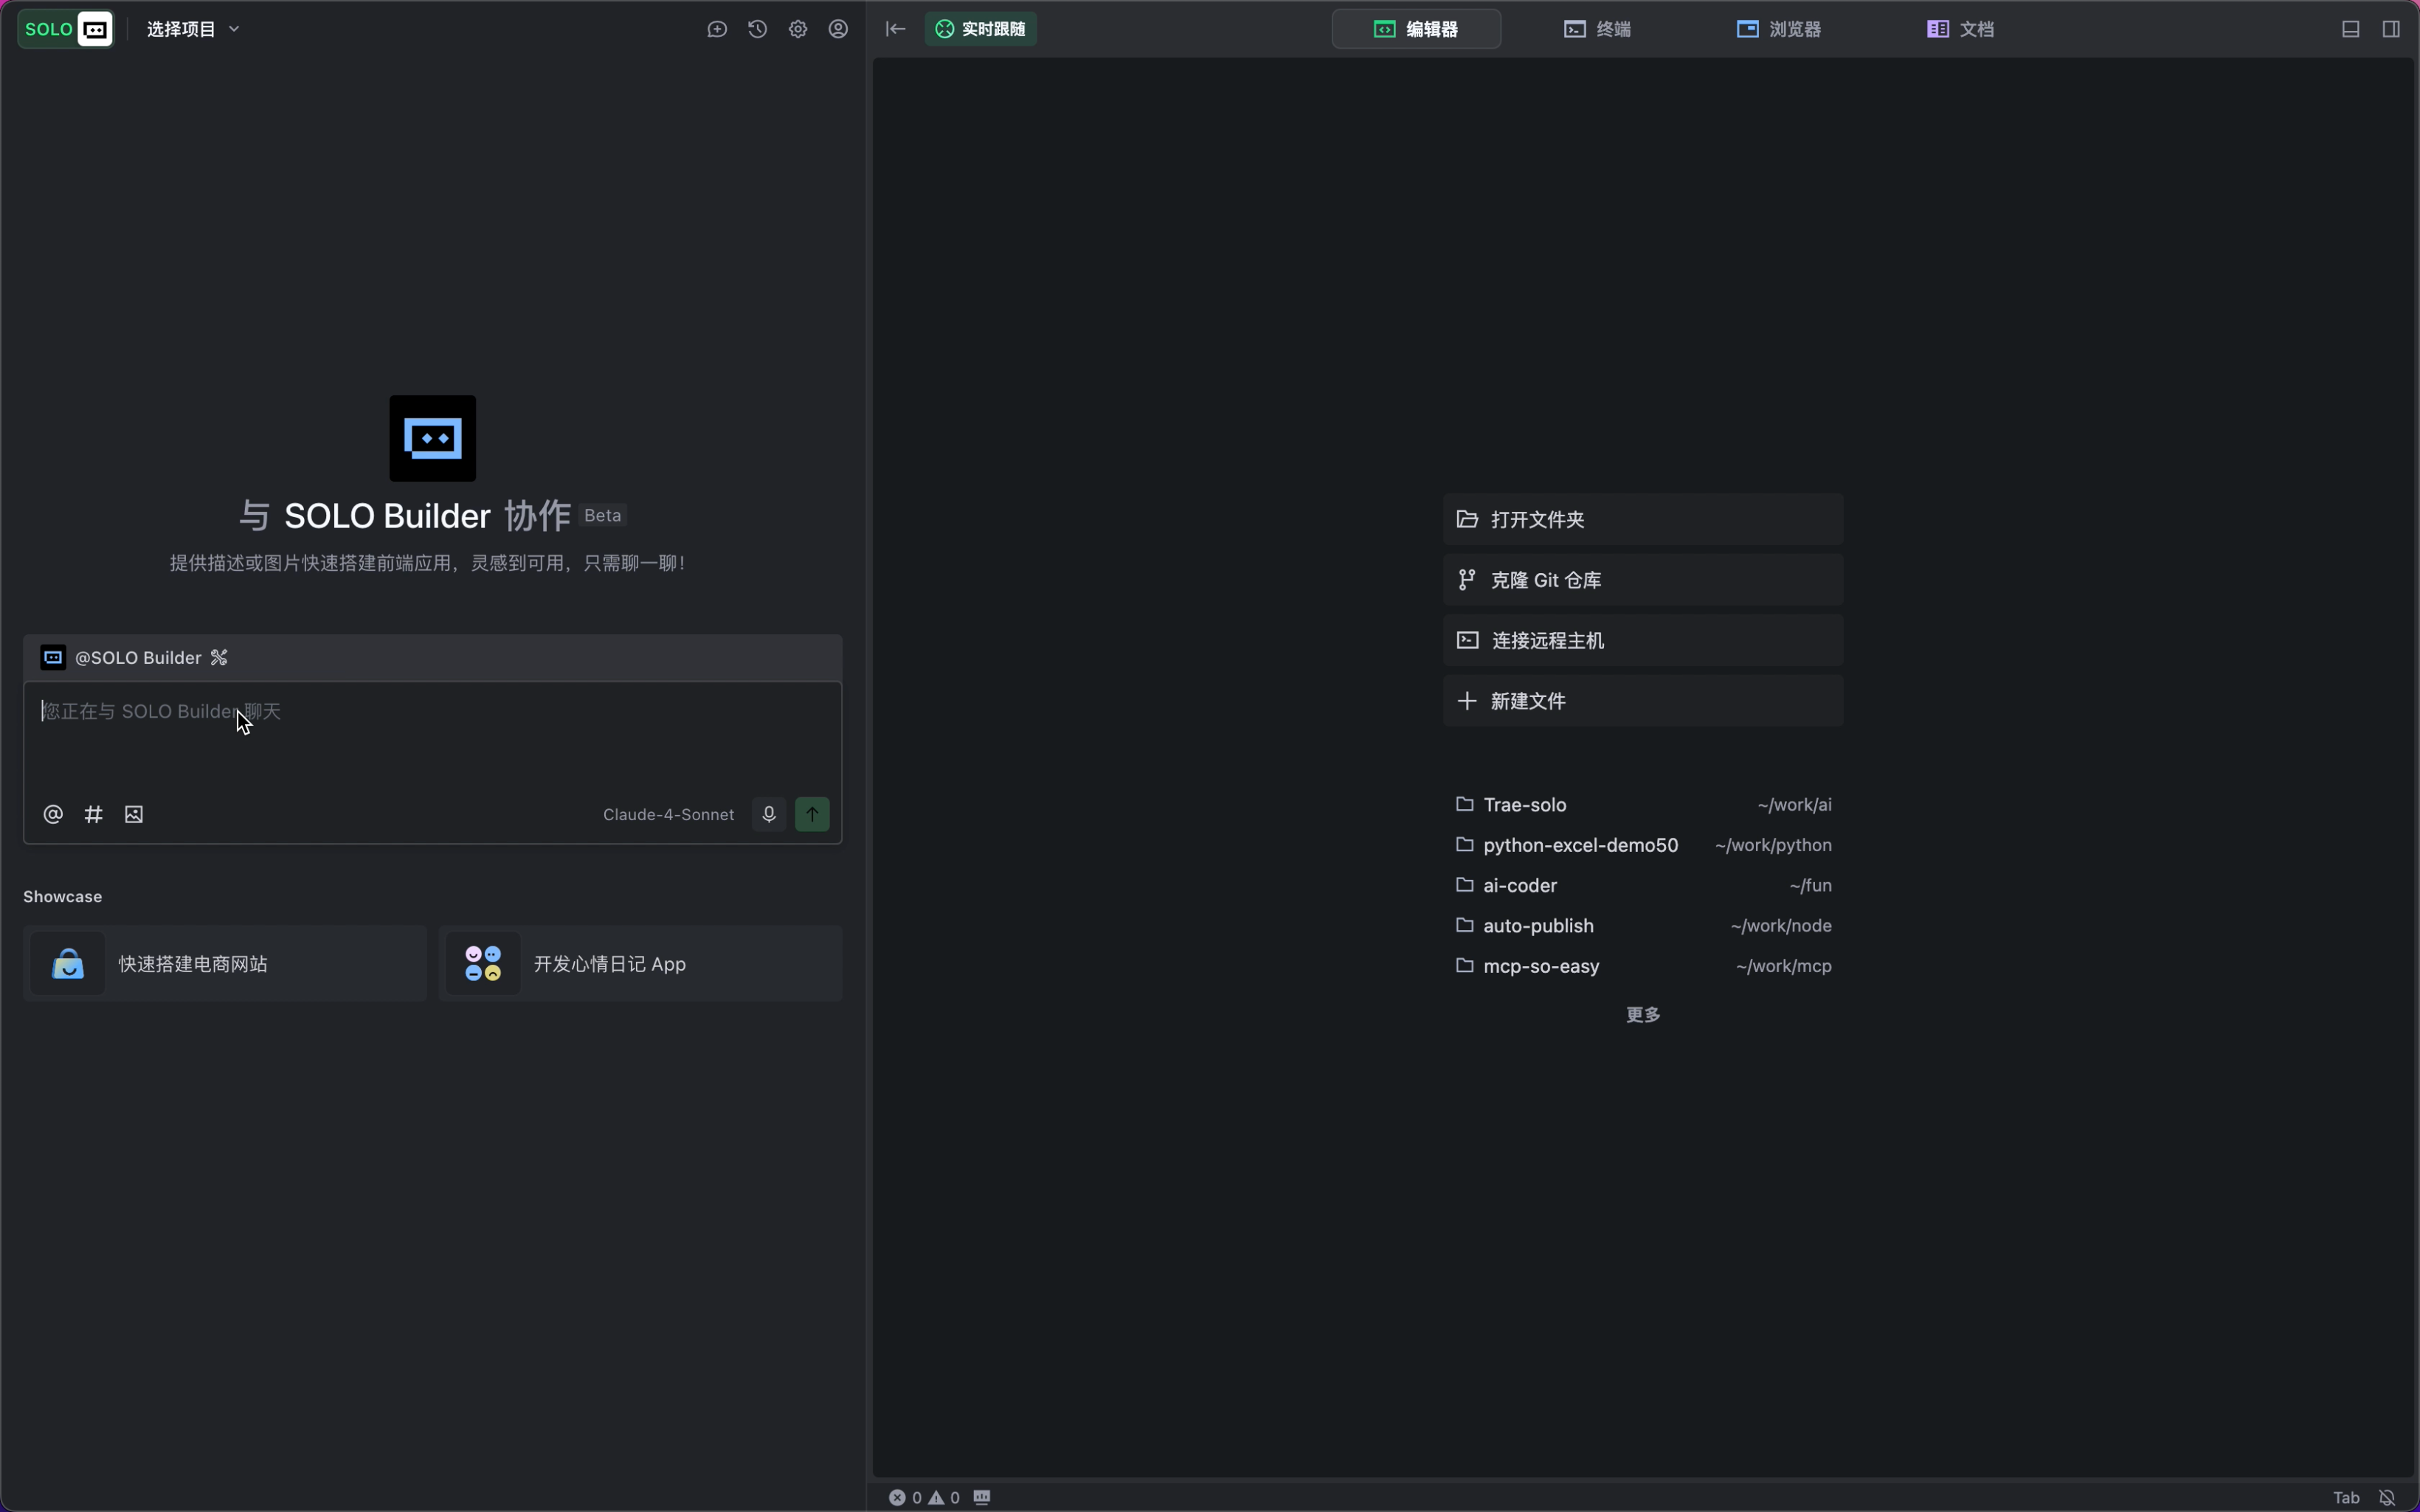The image size is (2420, 1512).
Task: Toggle the bottom panel layout icon
Action: click(2351, 29)
